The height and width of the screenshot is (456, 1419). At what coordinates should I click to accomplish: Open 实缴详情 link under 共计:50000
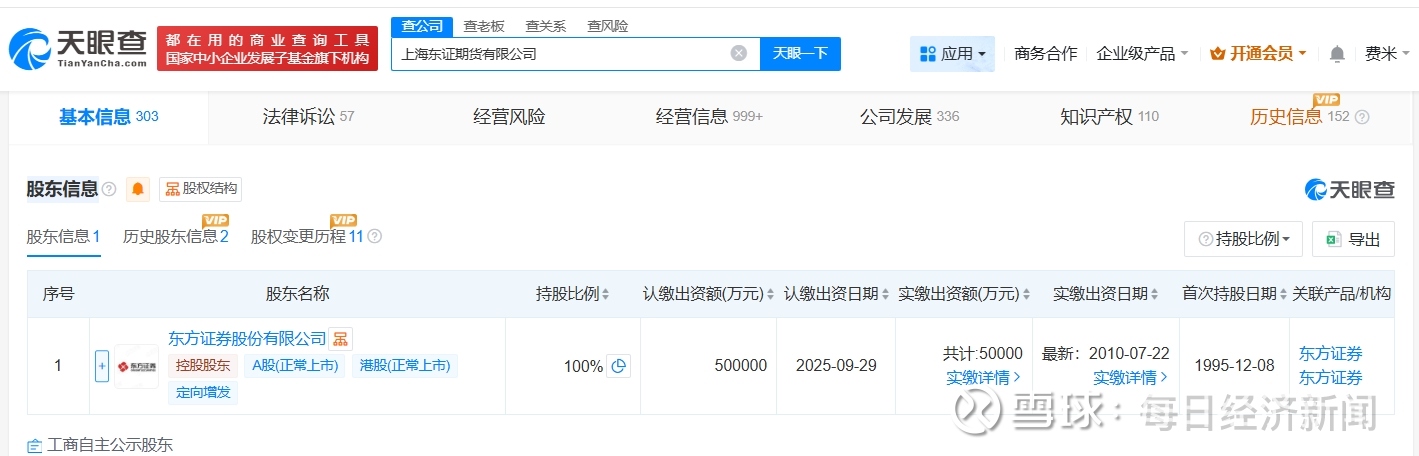pos(984,378)
